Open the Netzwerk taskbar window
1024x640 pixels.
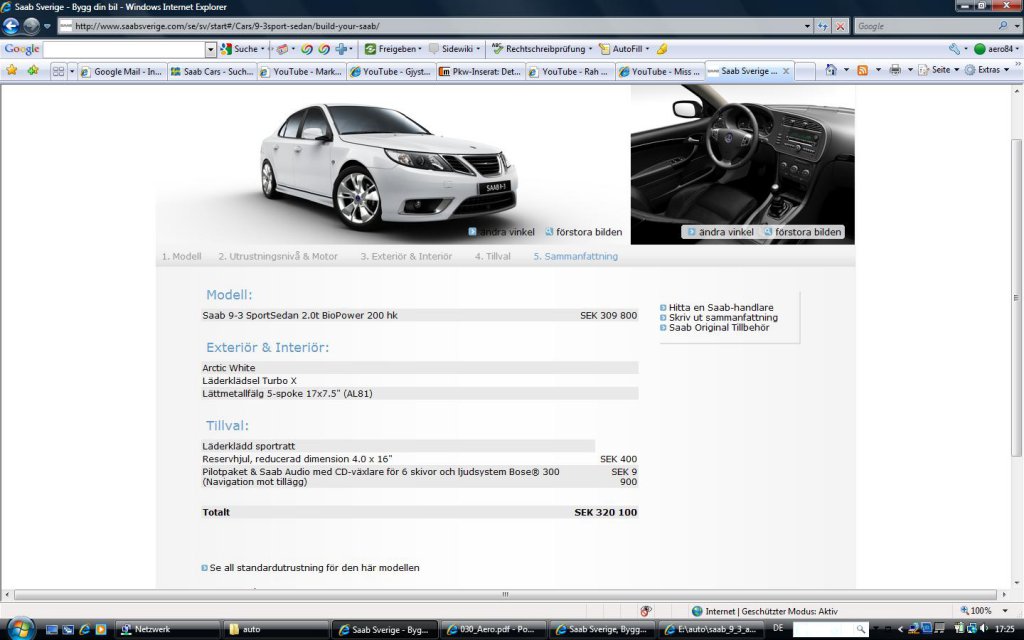168,630
